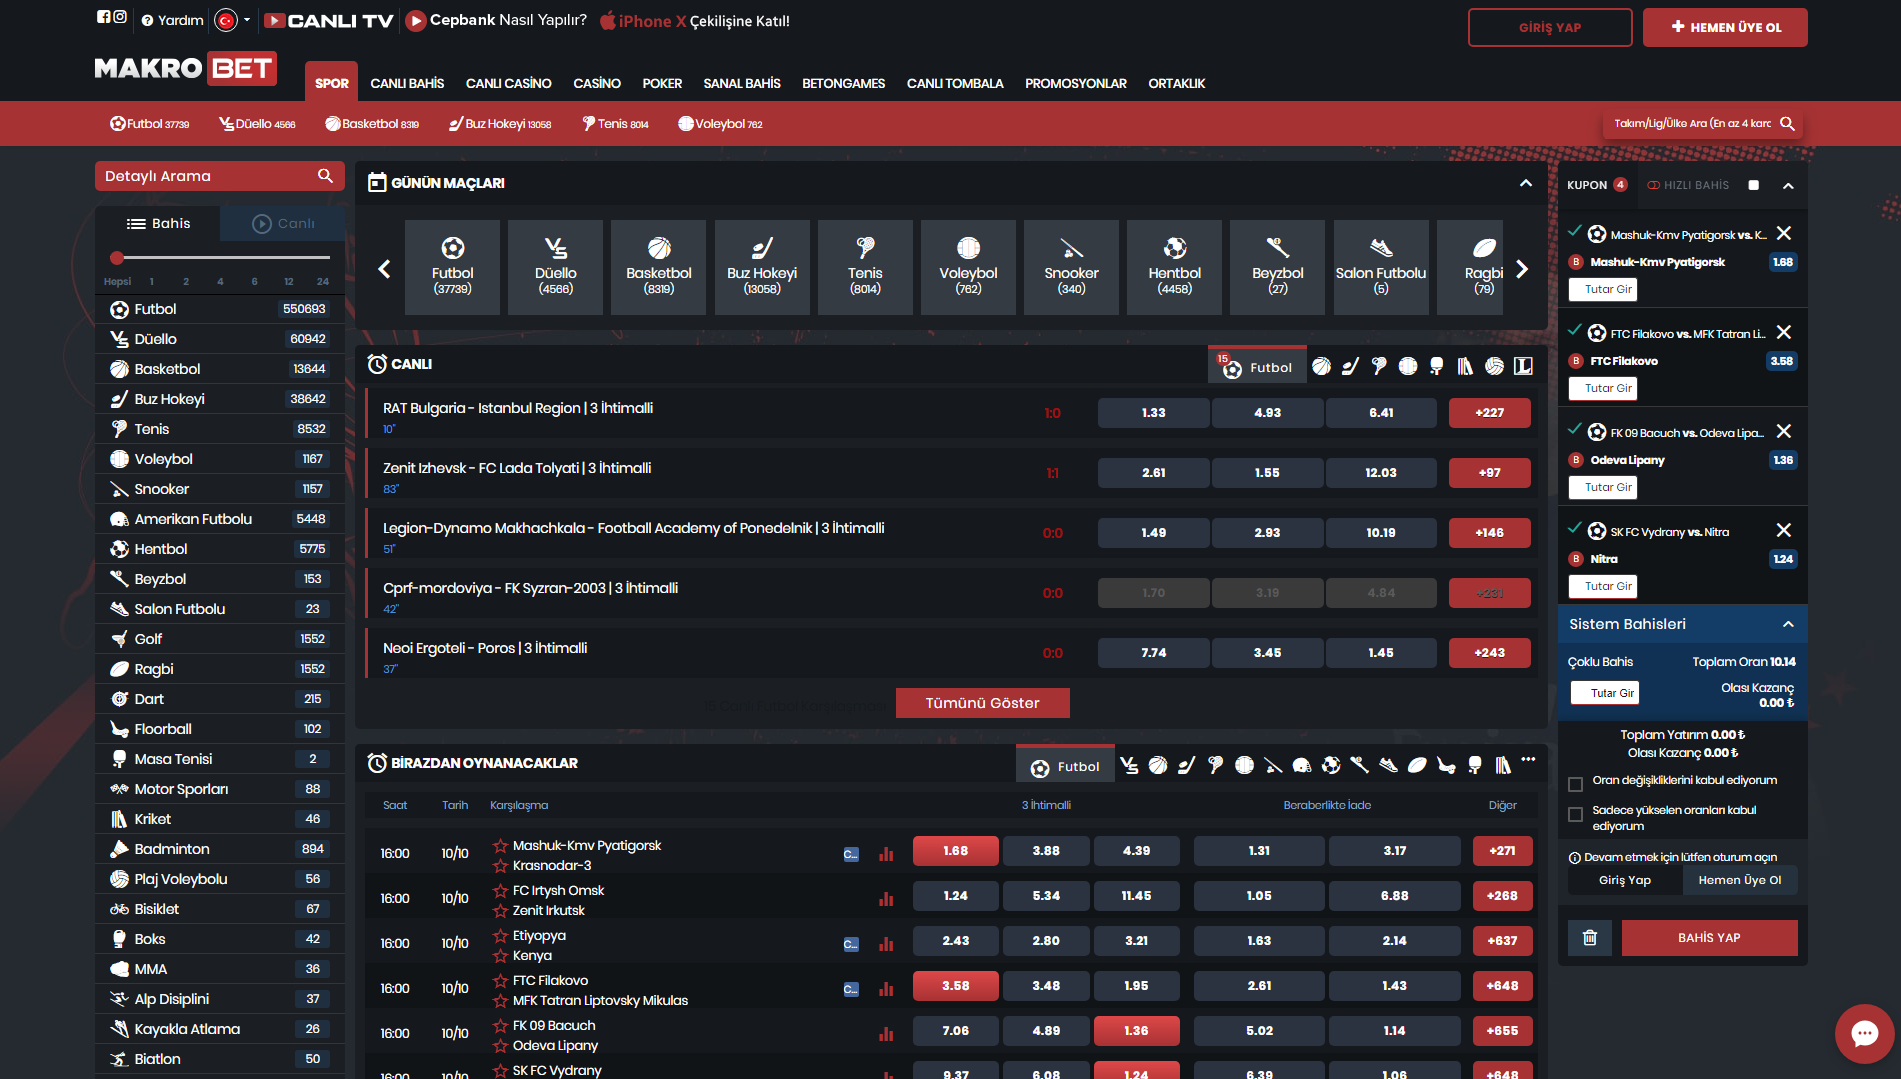Select Beyzbol tile in today's matches carousel
Image resolution: width=1901 pixels, height=1079 pixels.
(x=1277, y=267)
